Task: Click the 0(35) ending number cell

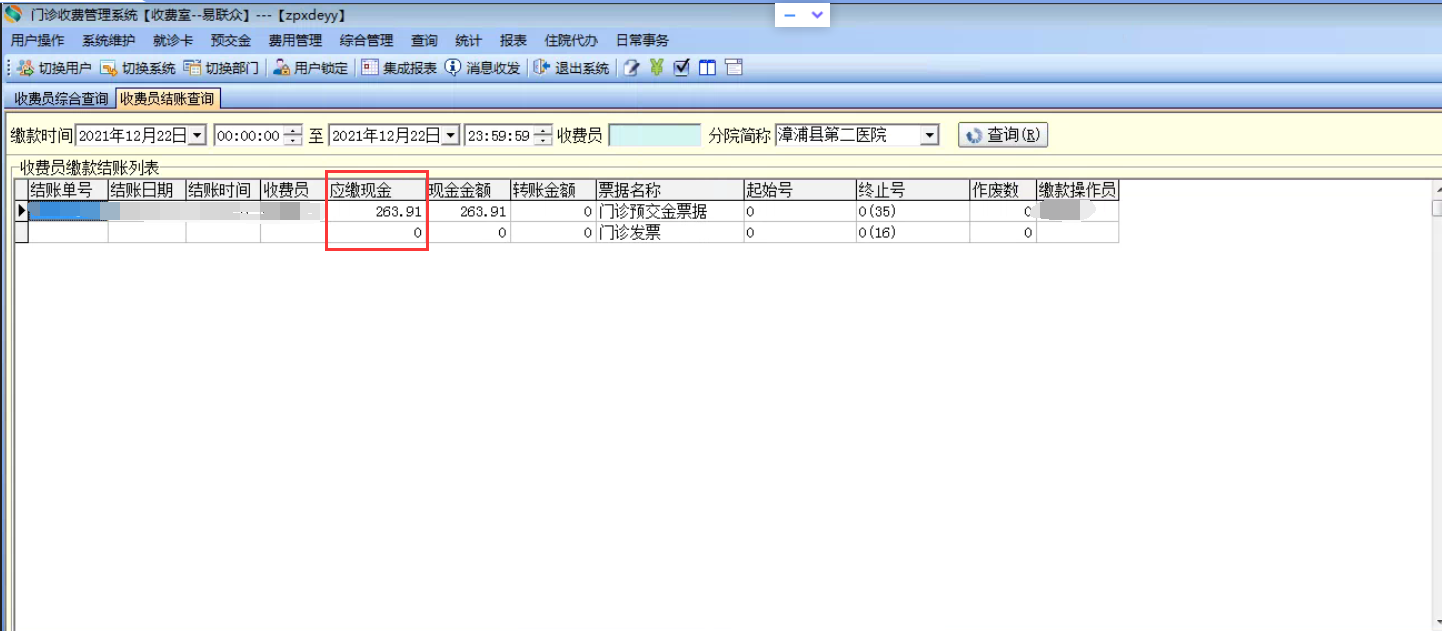Action: [913, 212]
